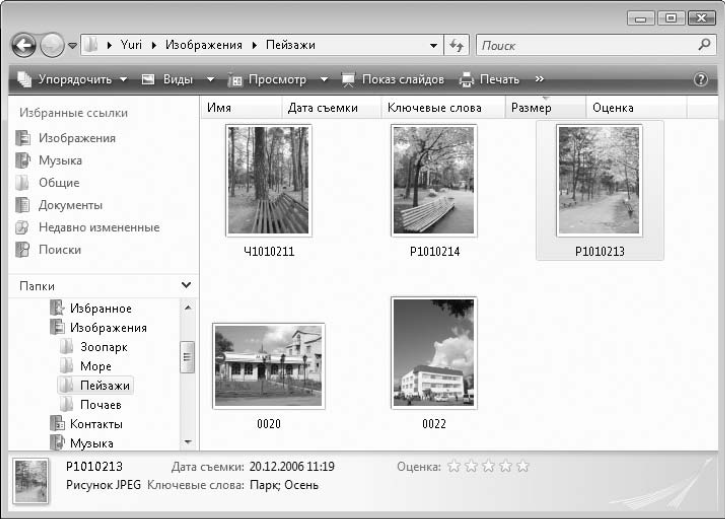This screenshot has height=519, width=725.
Task: Select the Зоопарк folder in tree
Action: coord(103,346)
